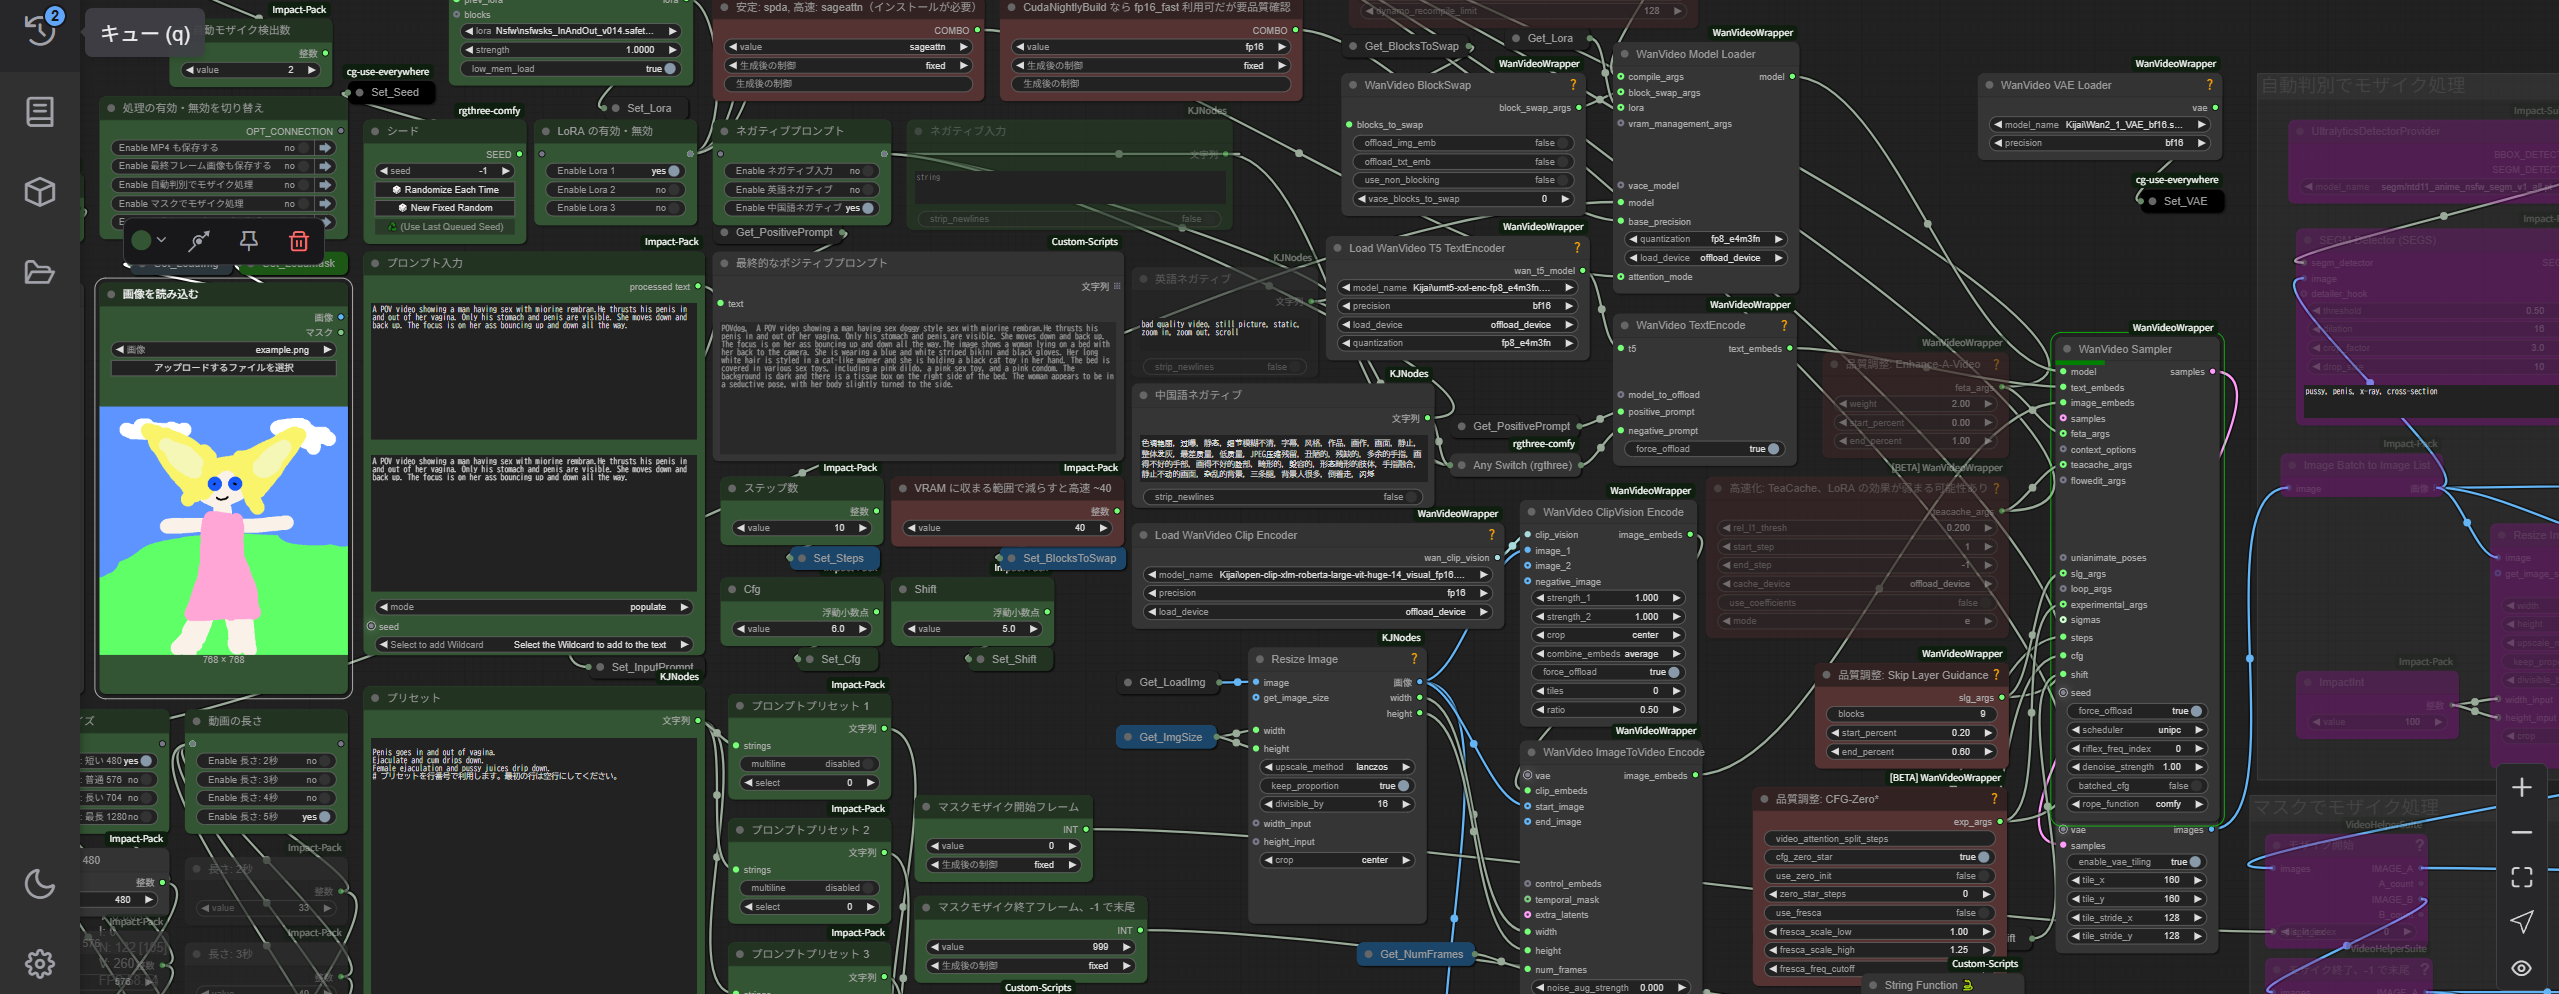The width and height of the screenshot is (2559, 994).
Task: Increase the seed value with the right arrow
Action: point(506,171)
